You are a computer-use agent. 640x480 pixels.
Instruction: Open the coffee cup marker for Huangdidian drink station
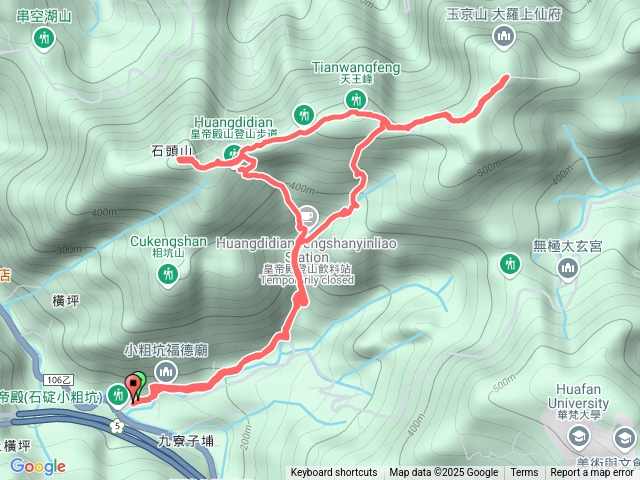[x=308, y=217]
